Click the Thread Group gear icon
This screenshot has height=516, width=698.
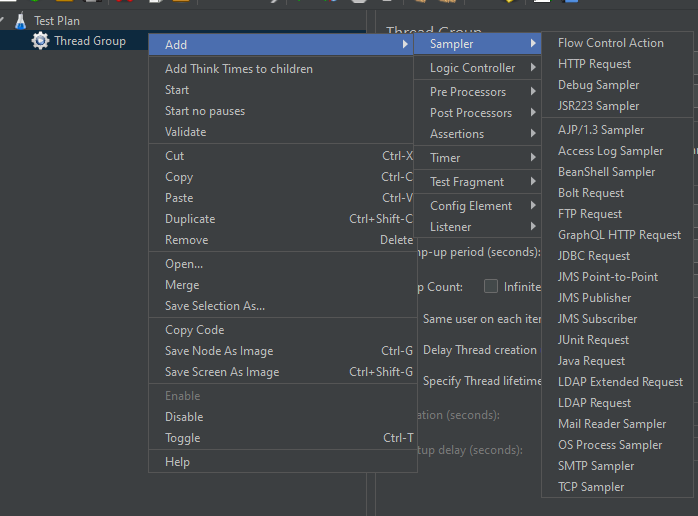click(x=40, y=41)
